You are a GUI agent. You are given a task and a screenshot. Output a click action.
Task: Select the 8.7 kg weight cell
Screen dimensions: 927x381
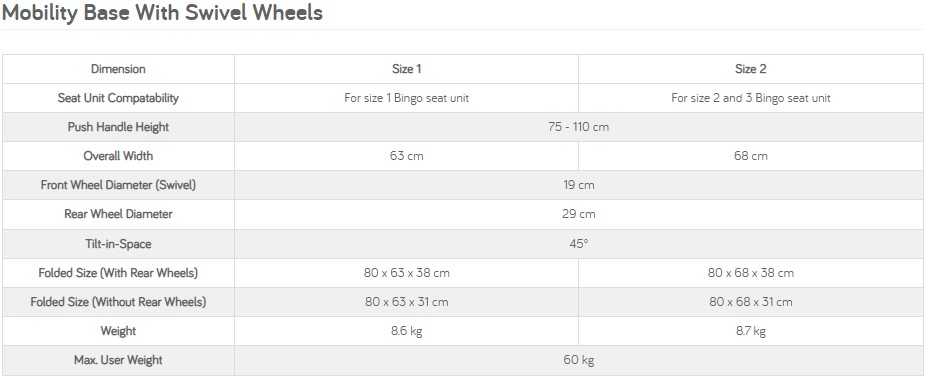[750, 331]
